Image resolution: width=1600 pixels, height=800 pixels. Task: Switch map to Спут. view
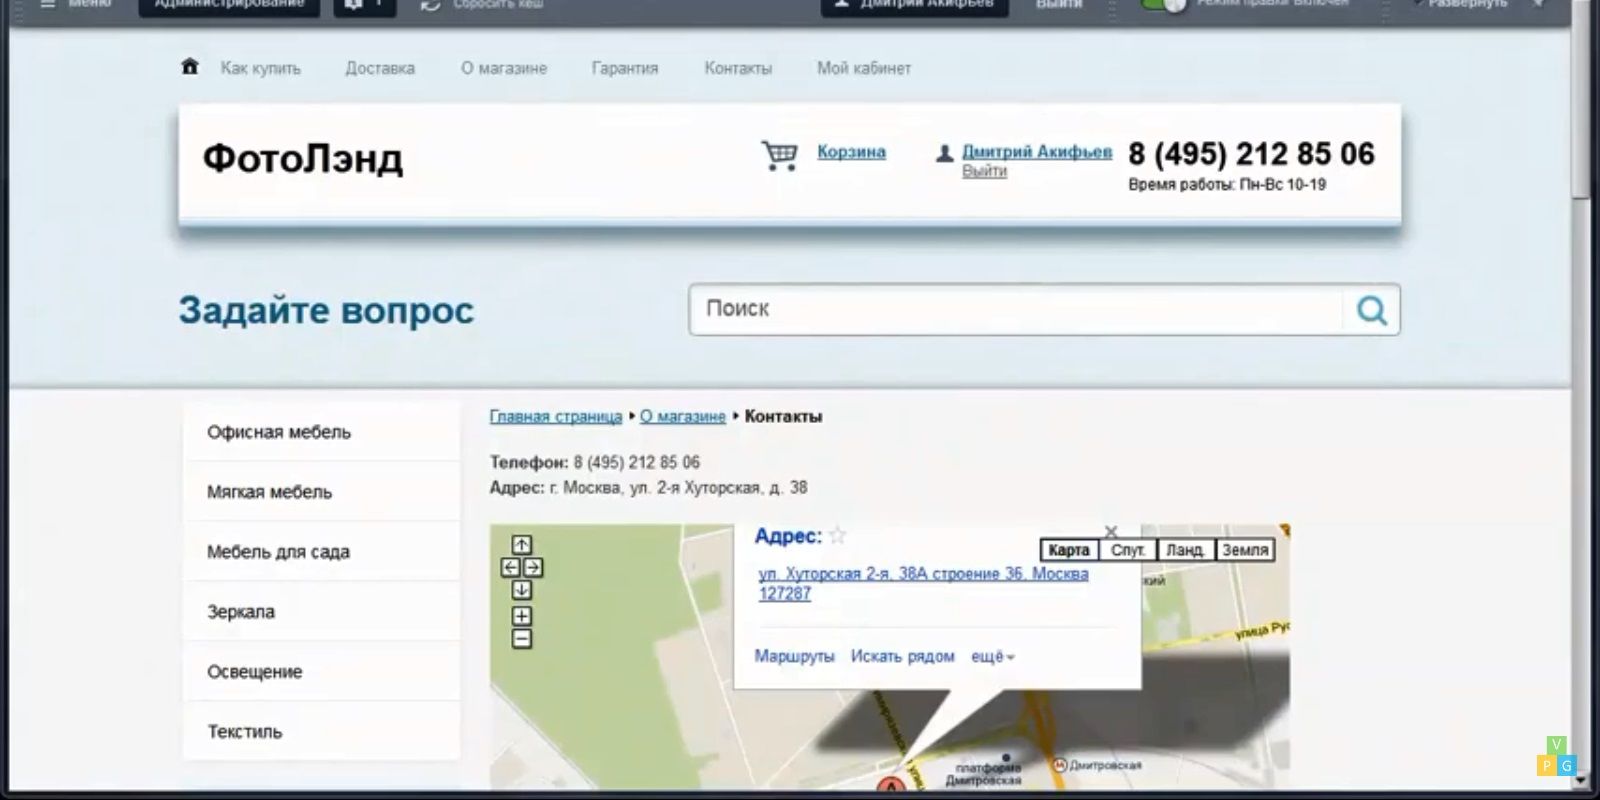pyautogui.click(x=1128, y=550)
